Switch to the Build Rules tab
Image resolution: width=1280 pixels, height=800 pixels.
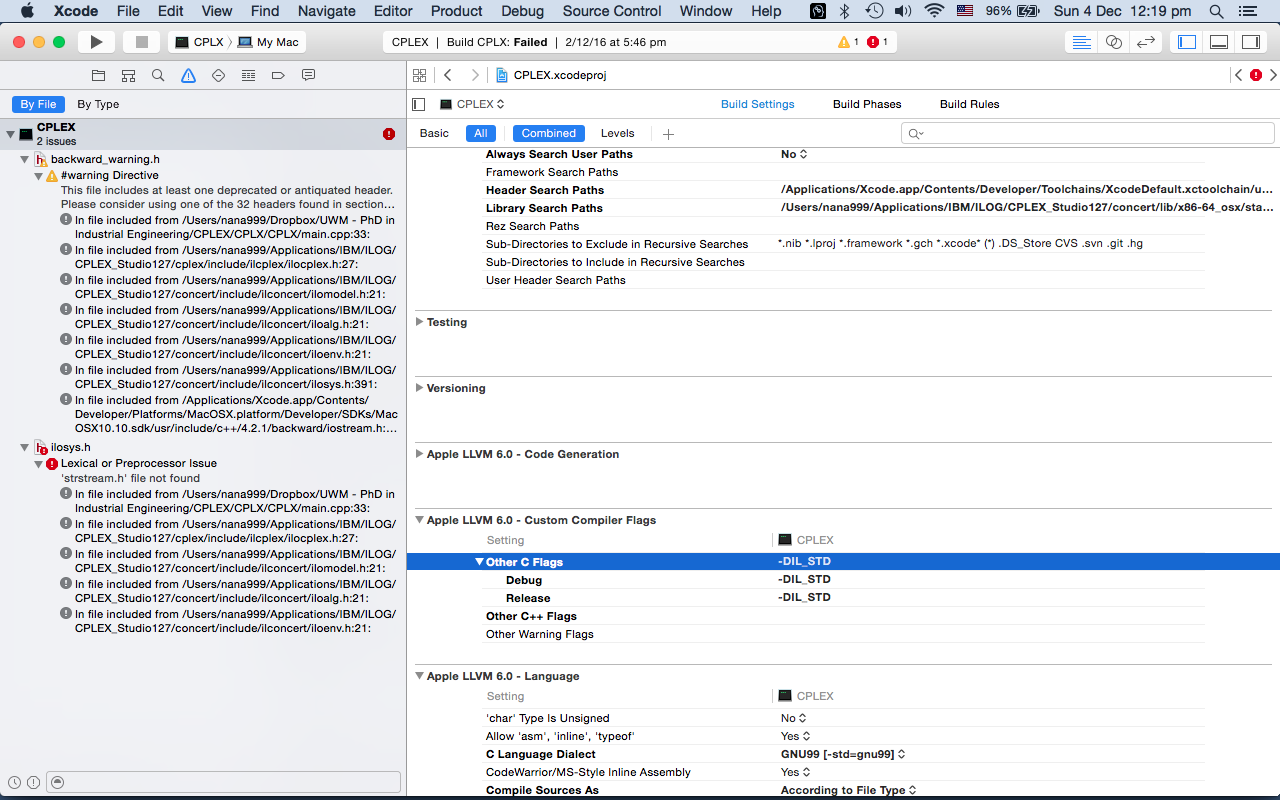tap(969, 104)
